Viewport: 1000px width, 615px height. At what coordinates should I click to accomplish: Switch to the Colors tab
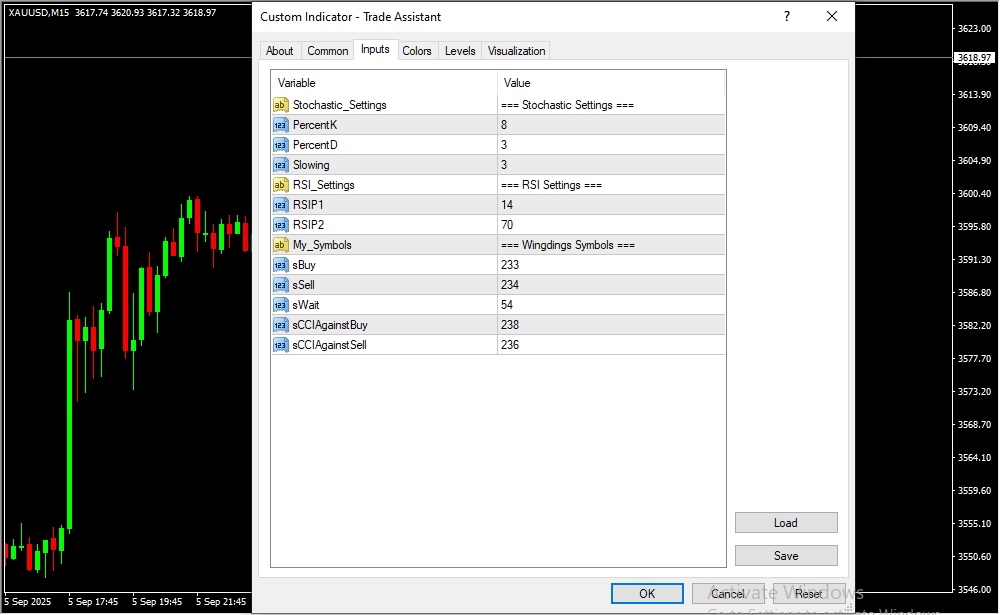[417, 51]
